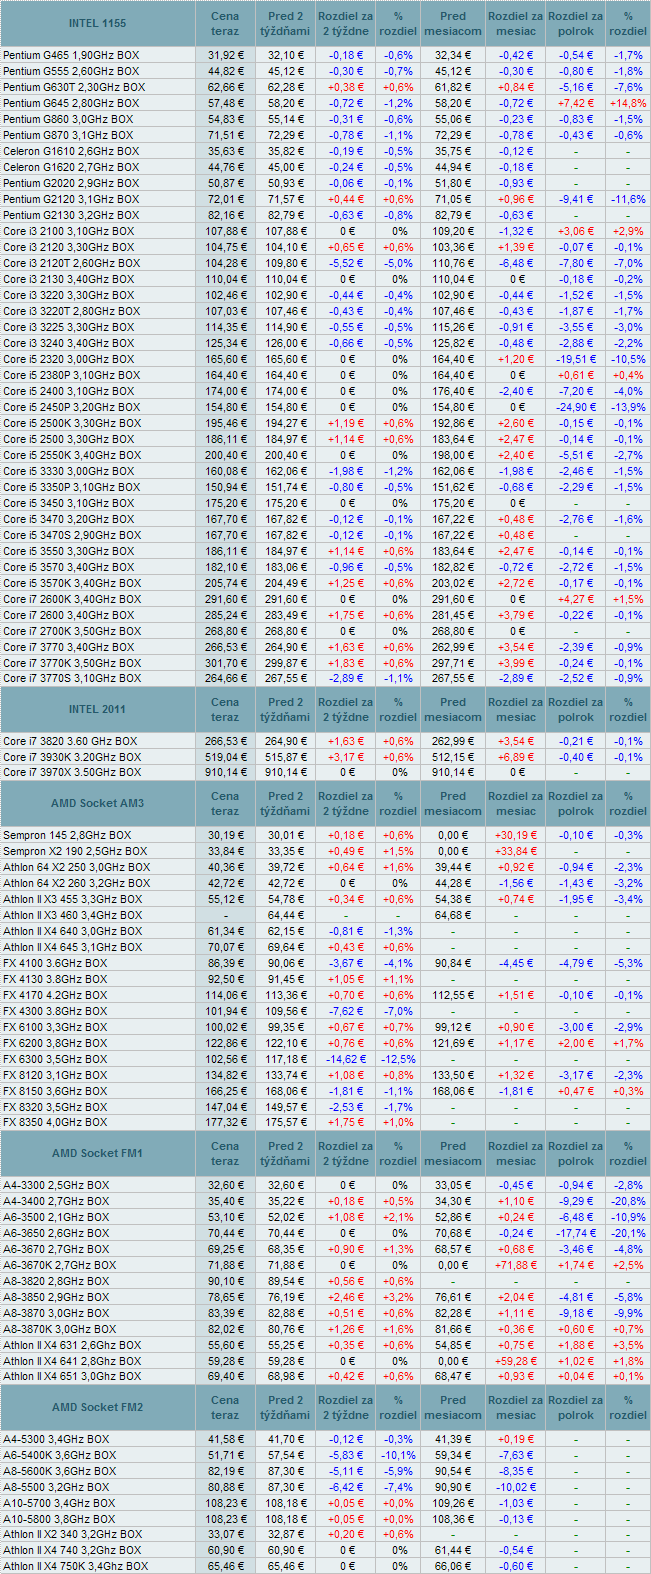Select row name "Pentium G465 1,90GHz BOX"
The image size is (651, 1574).
point(71,55)
